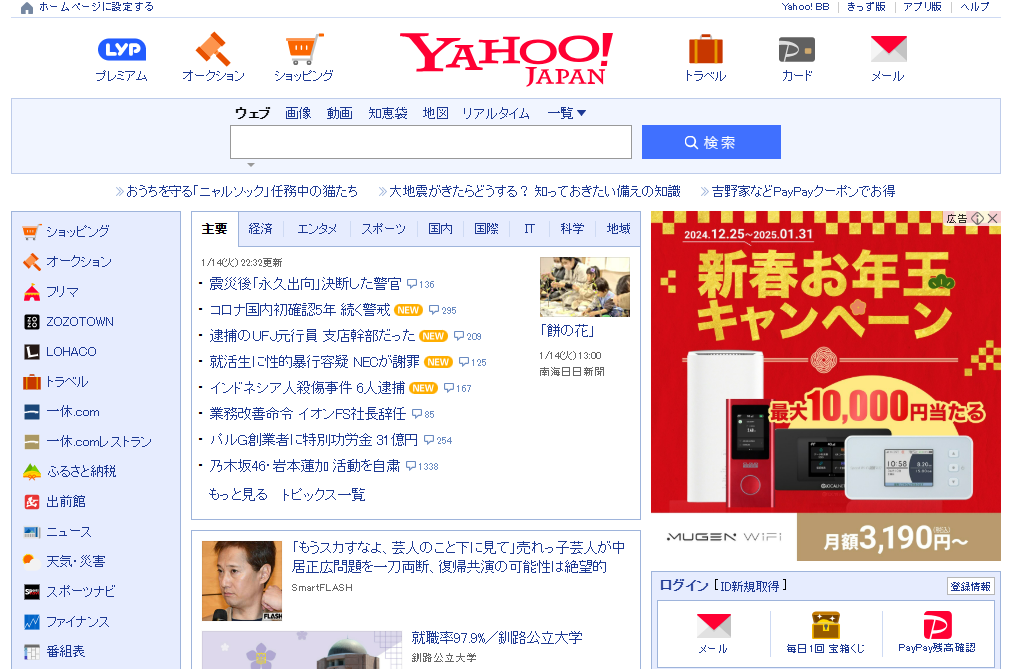Select the リアルタイム search type
The height and width of the screenshot is (669, 1013).
[x=496, y=113]
